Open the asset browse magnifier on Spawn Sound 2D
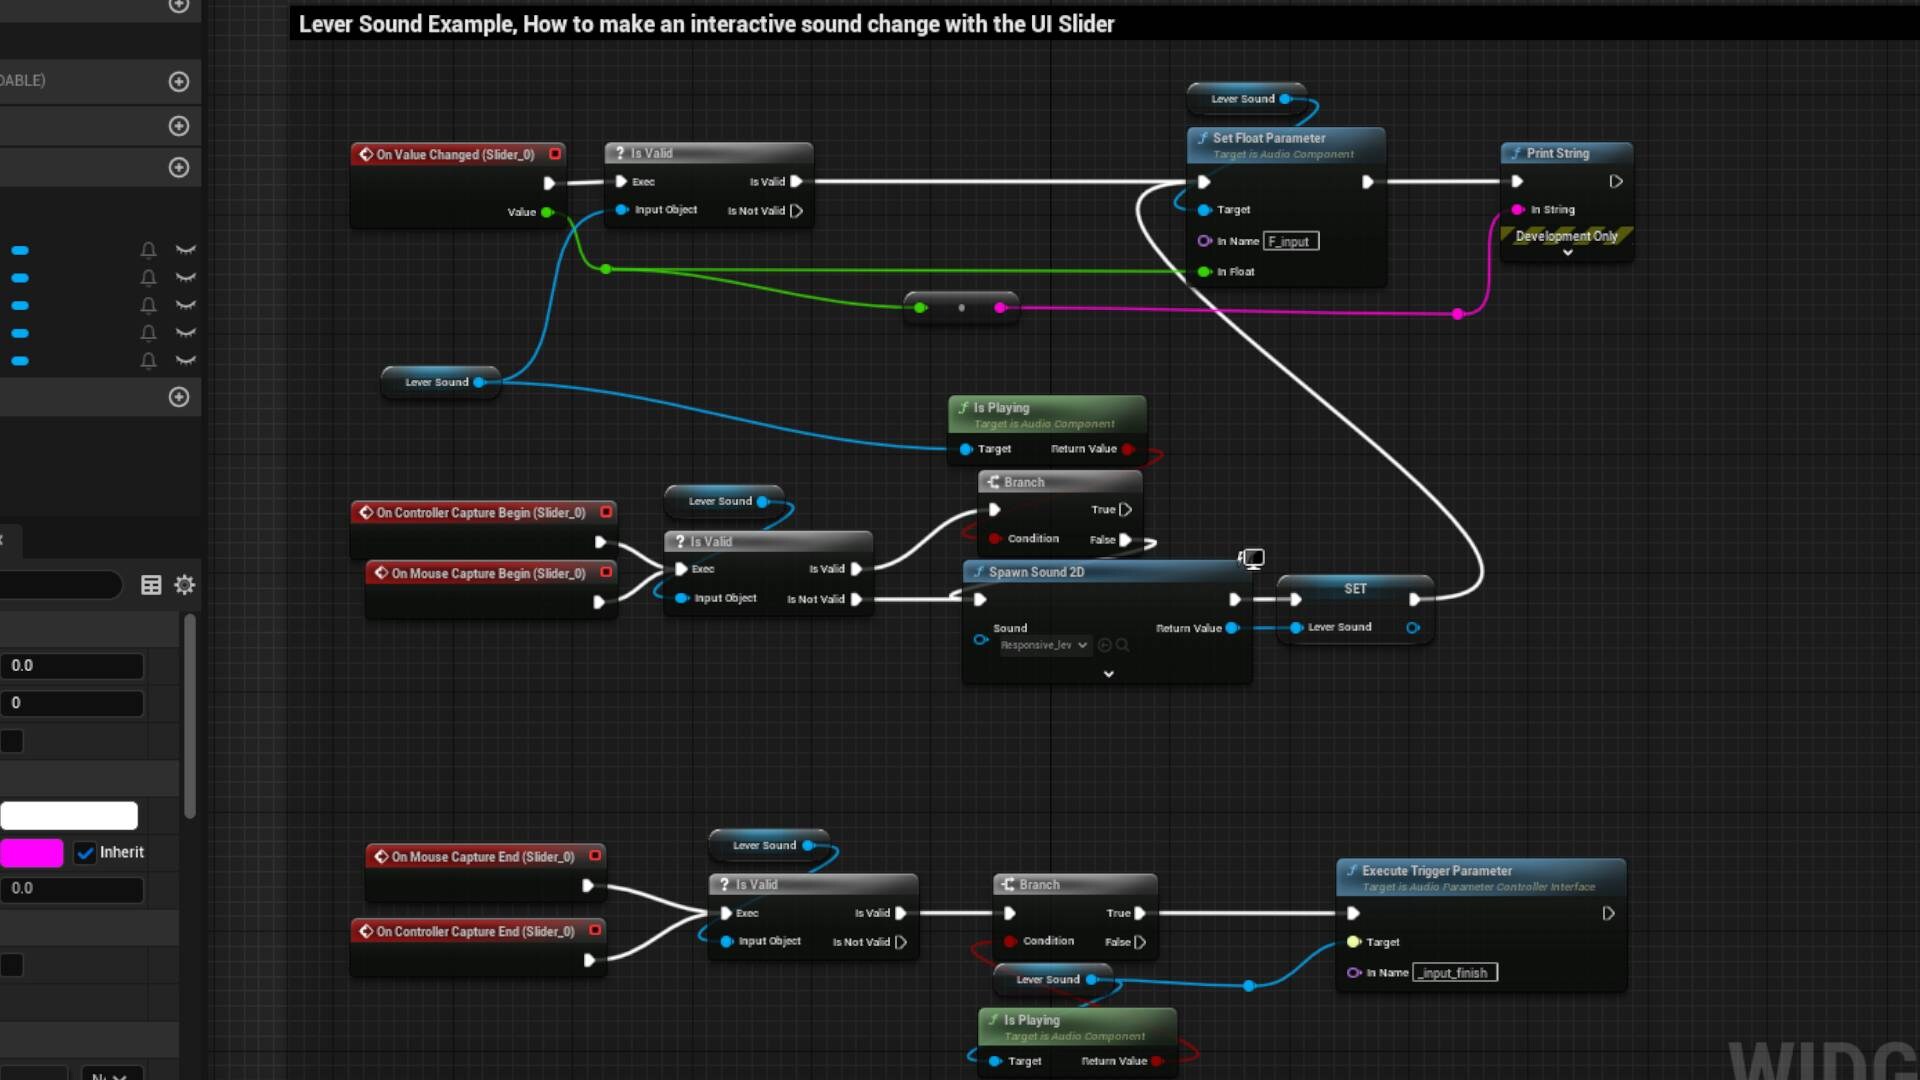This screenshot has height=1080, width=1920. click(x=1124, y=645)
